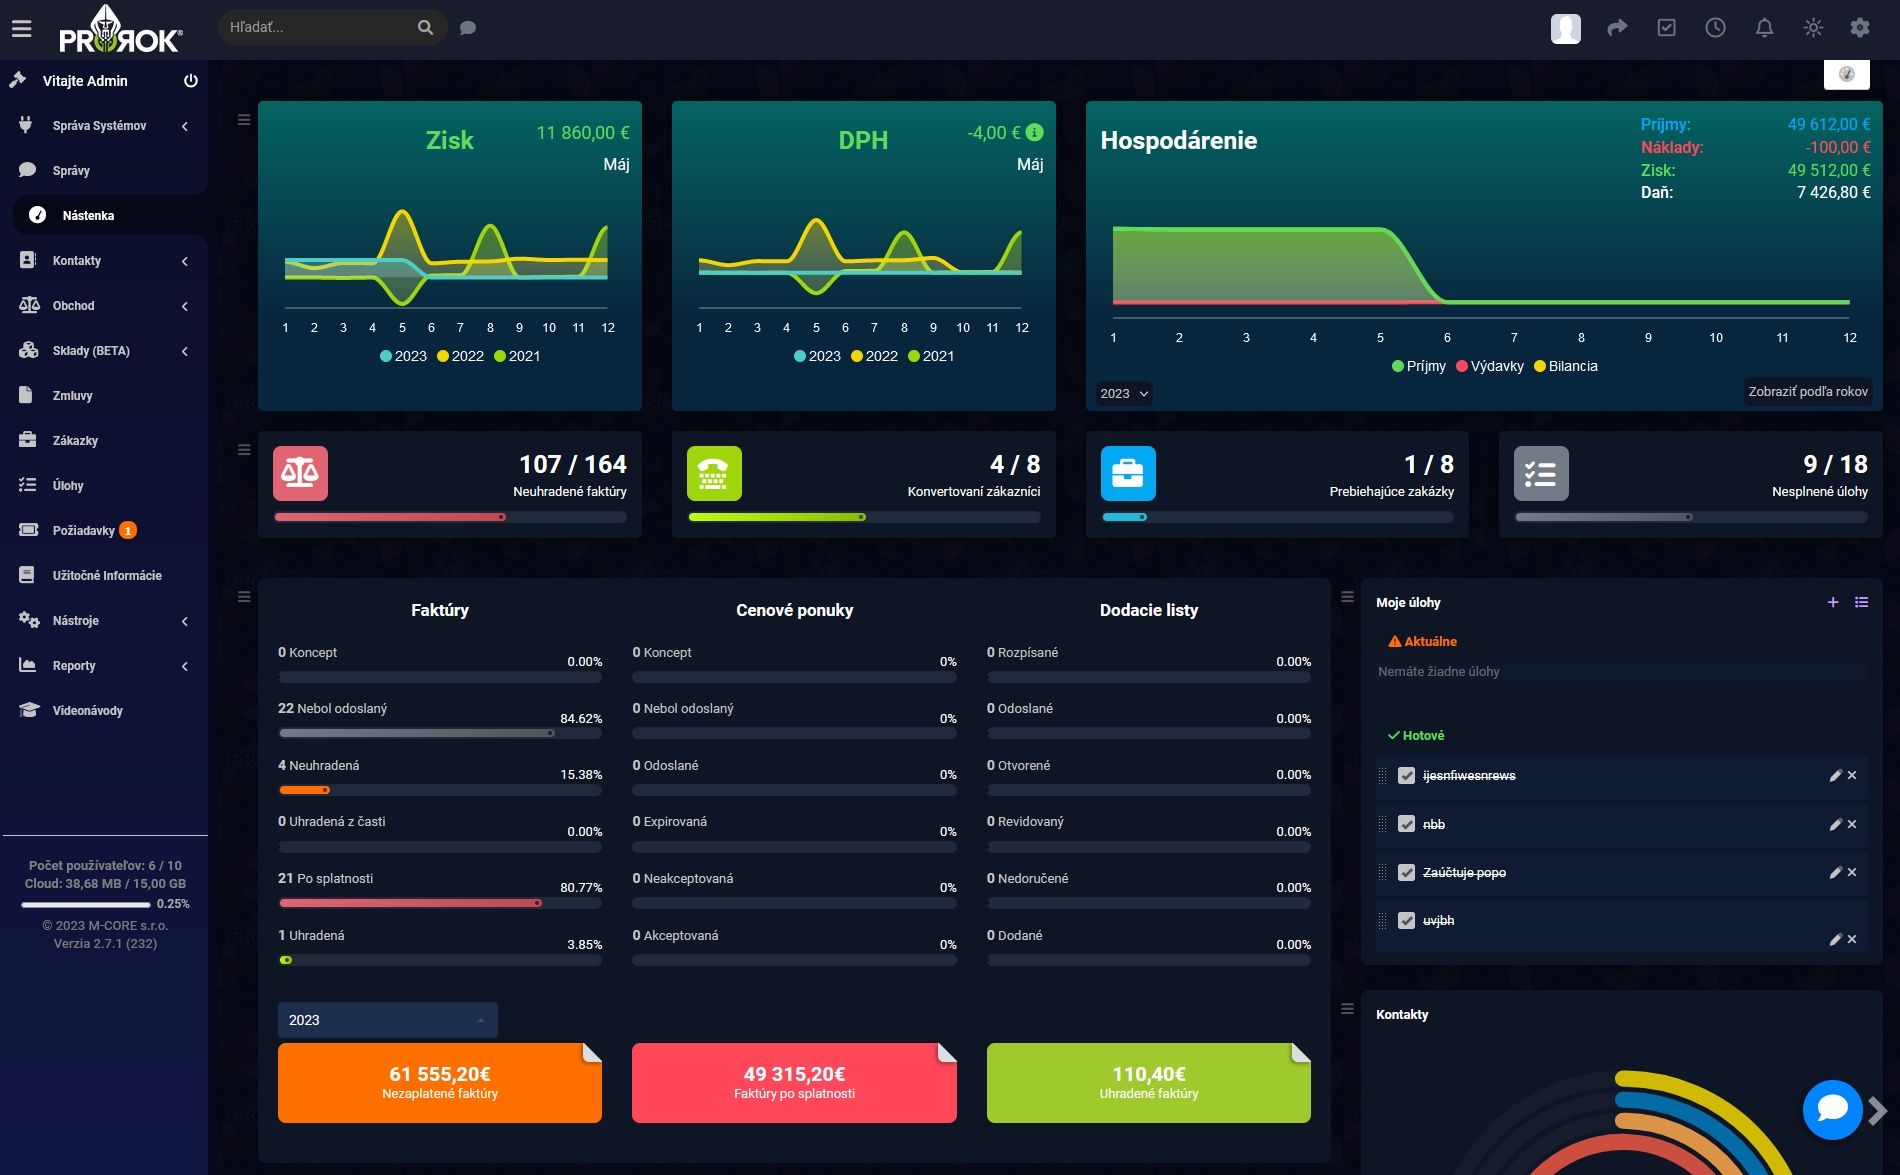Toggle Výdavky series in Hospodárenie legend

1490,366
